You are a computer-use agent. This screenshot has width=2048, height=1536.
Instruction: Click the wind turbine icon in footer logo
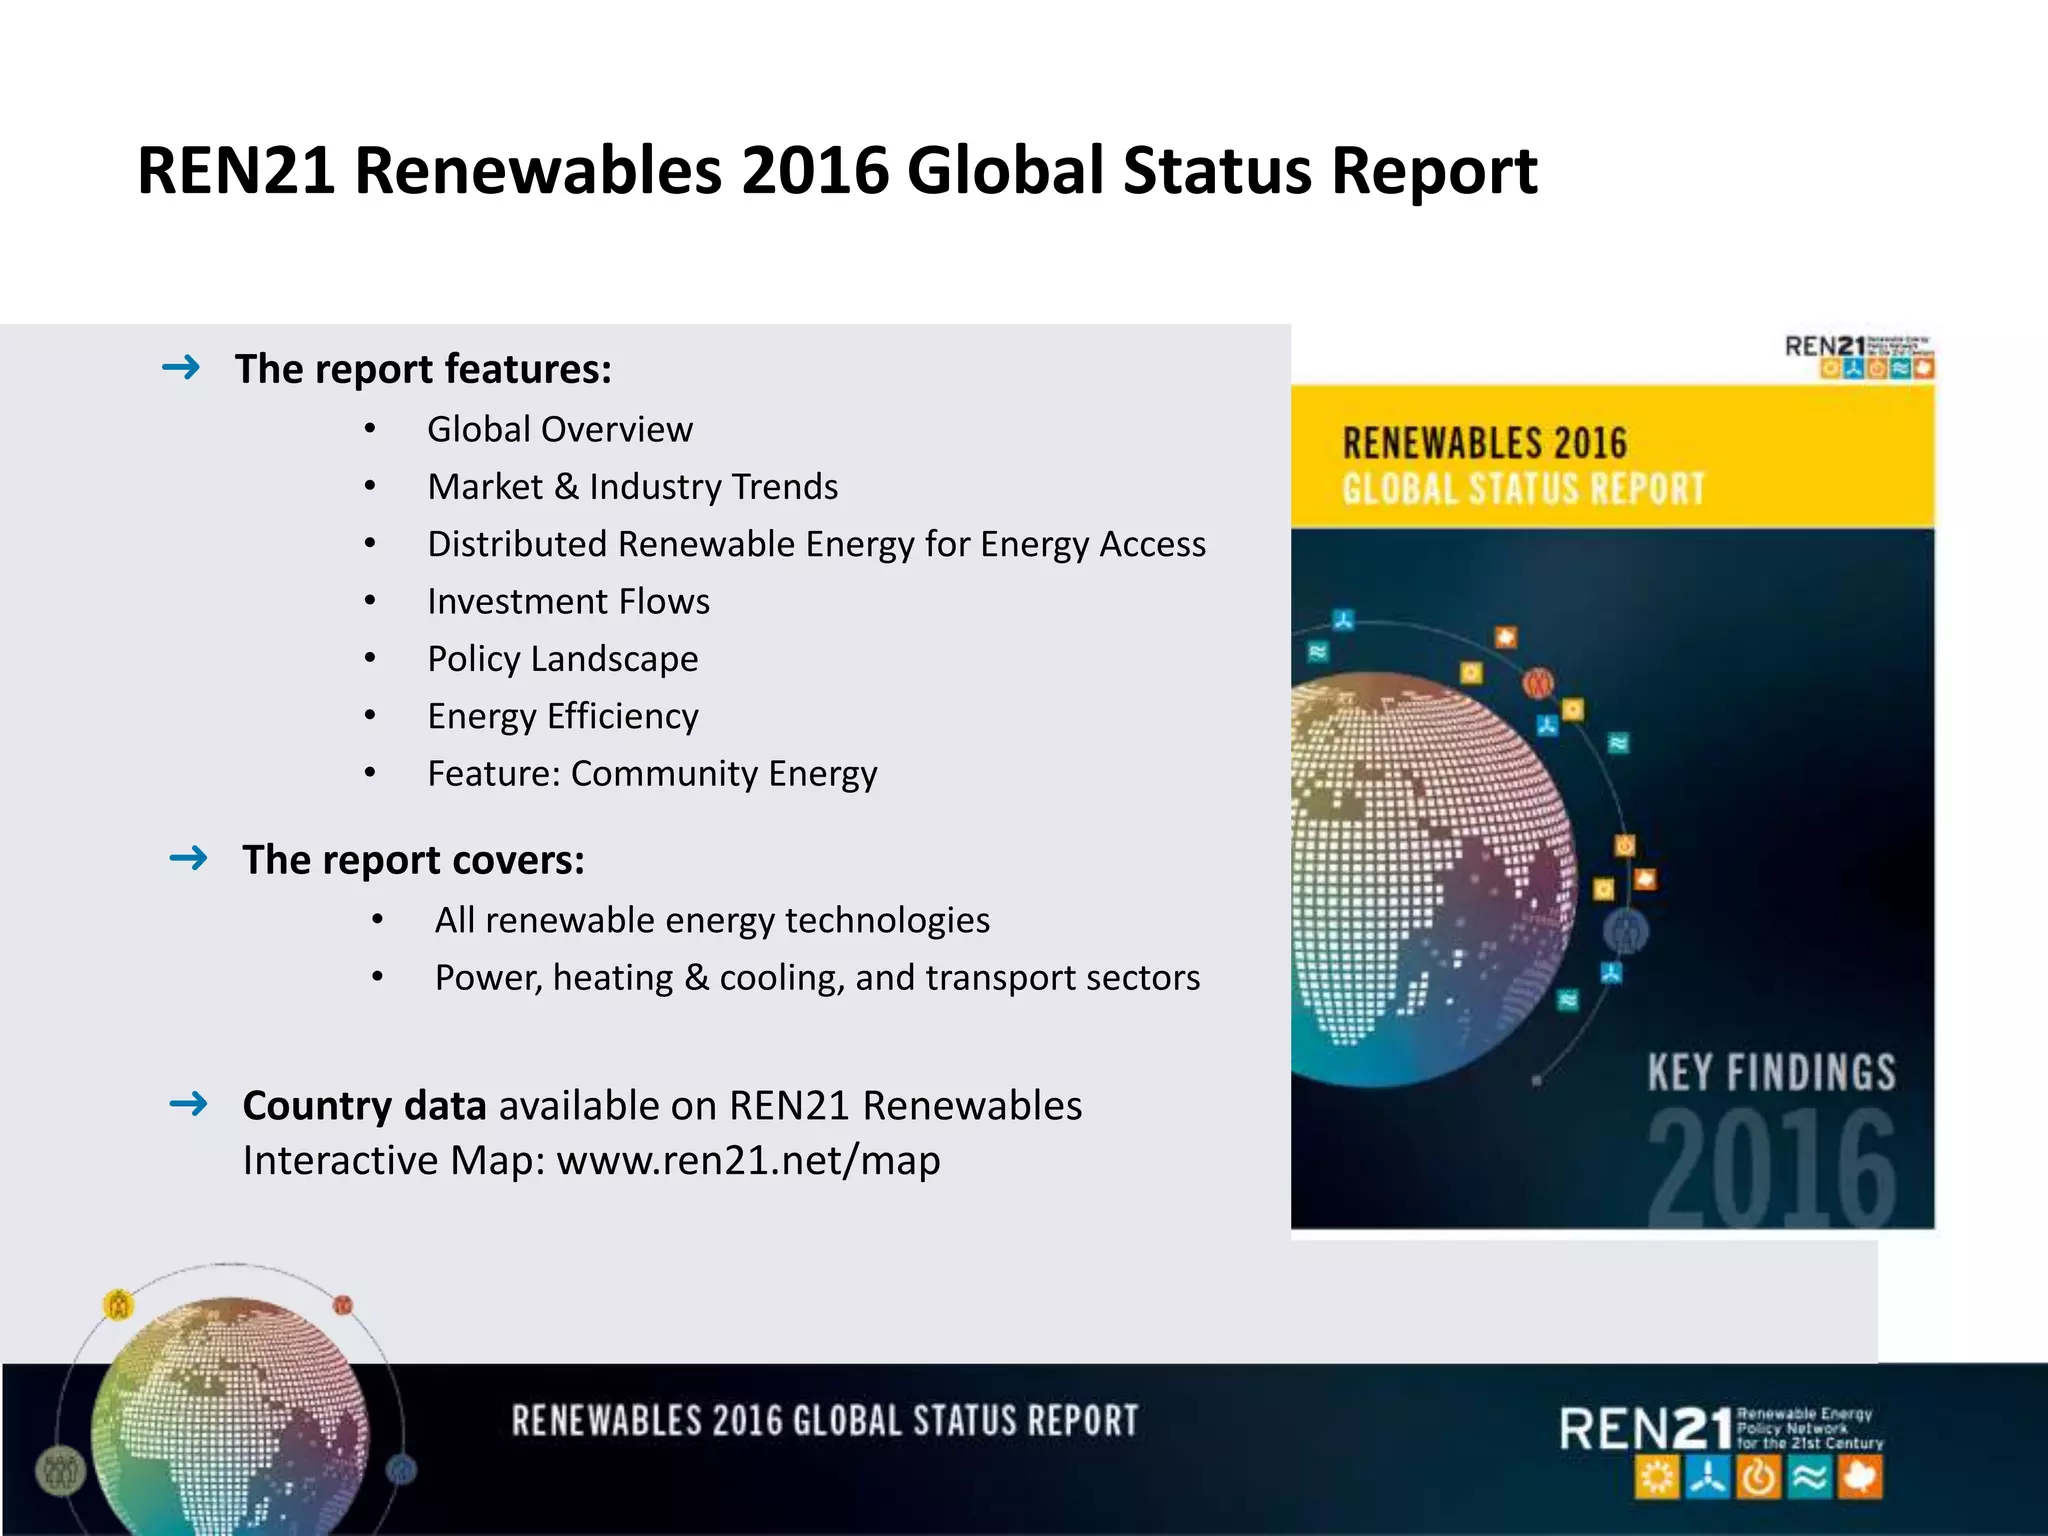(1708, 1477)
